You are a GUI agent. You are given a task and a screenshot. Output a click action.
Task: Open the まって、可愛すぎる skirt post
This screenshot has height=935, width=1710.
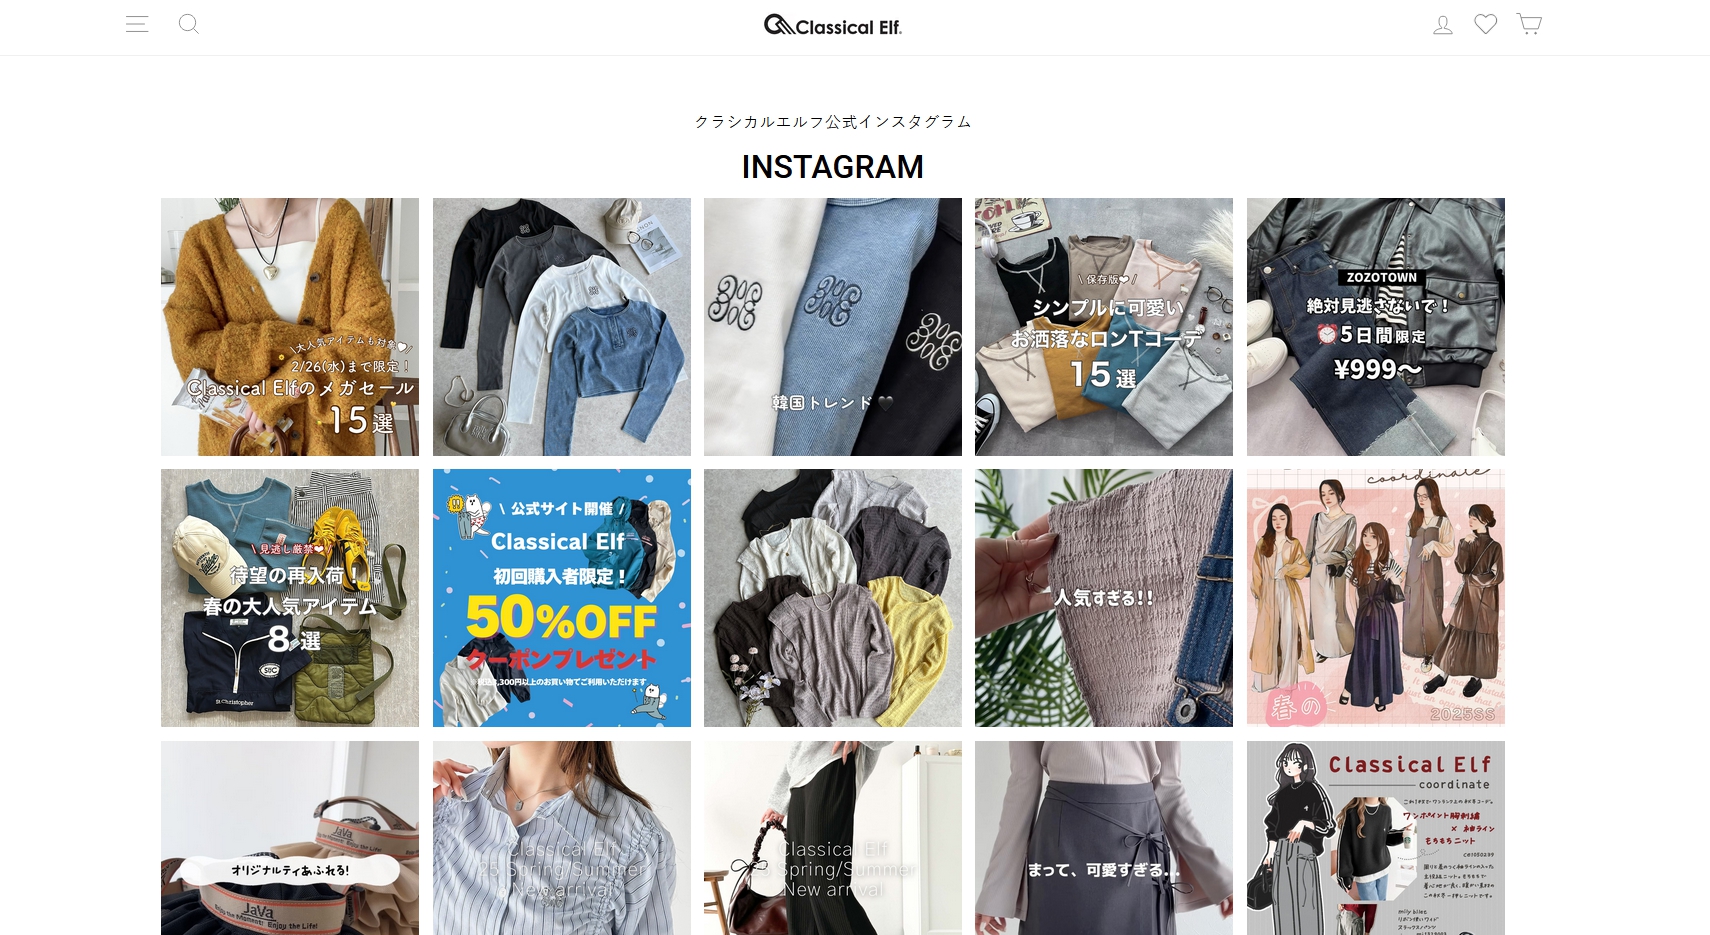click(1104, 838)
